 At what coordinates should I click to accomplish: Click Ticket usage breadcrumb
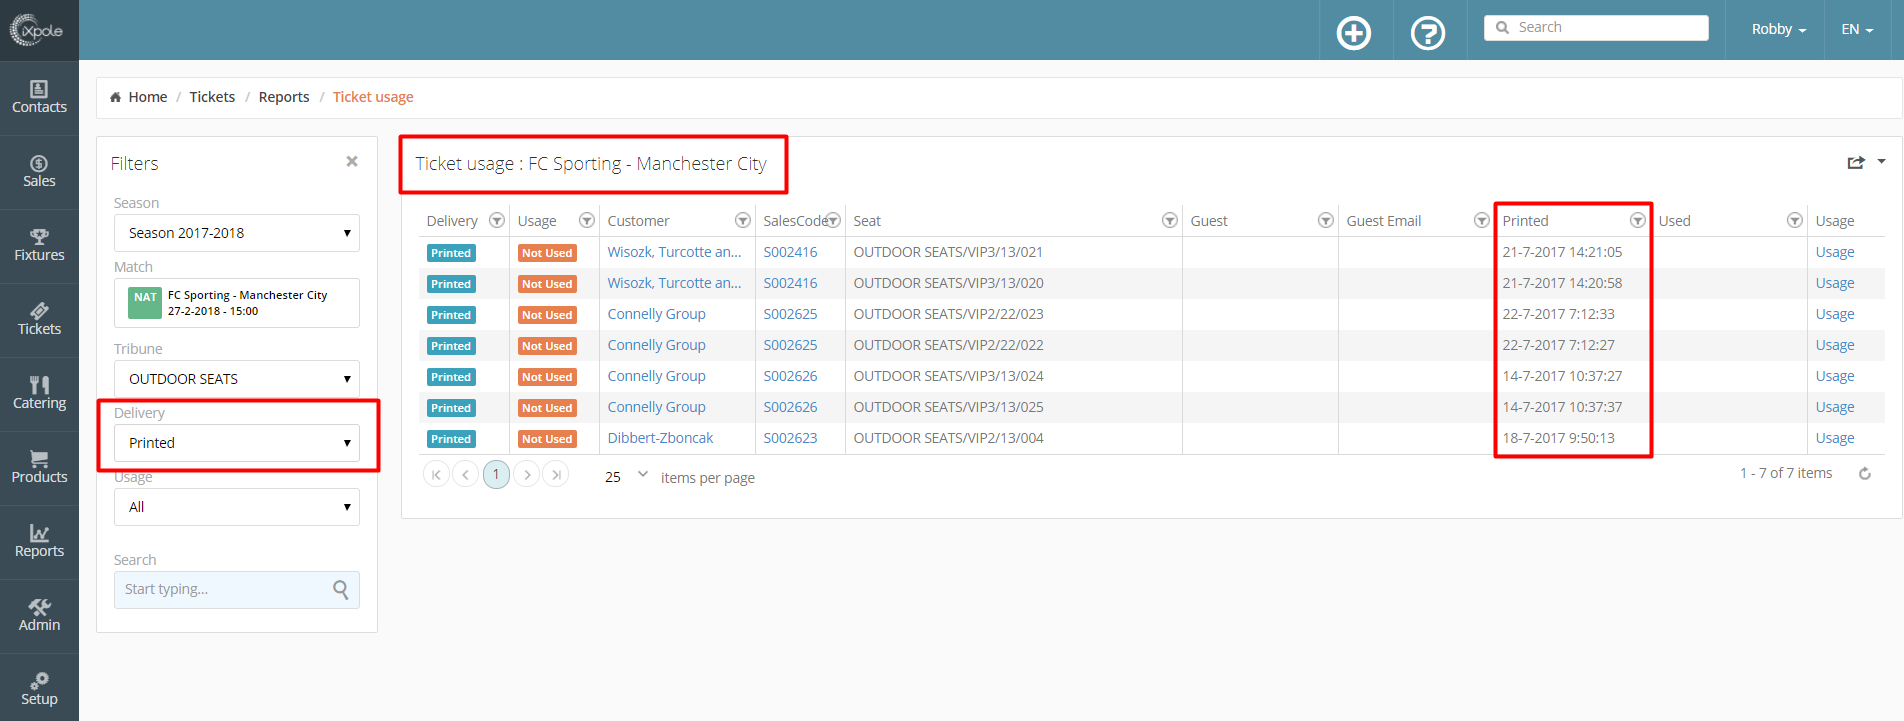coord(373,97)
